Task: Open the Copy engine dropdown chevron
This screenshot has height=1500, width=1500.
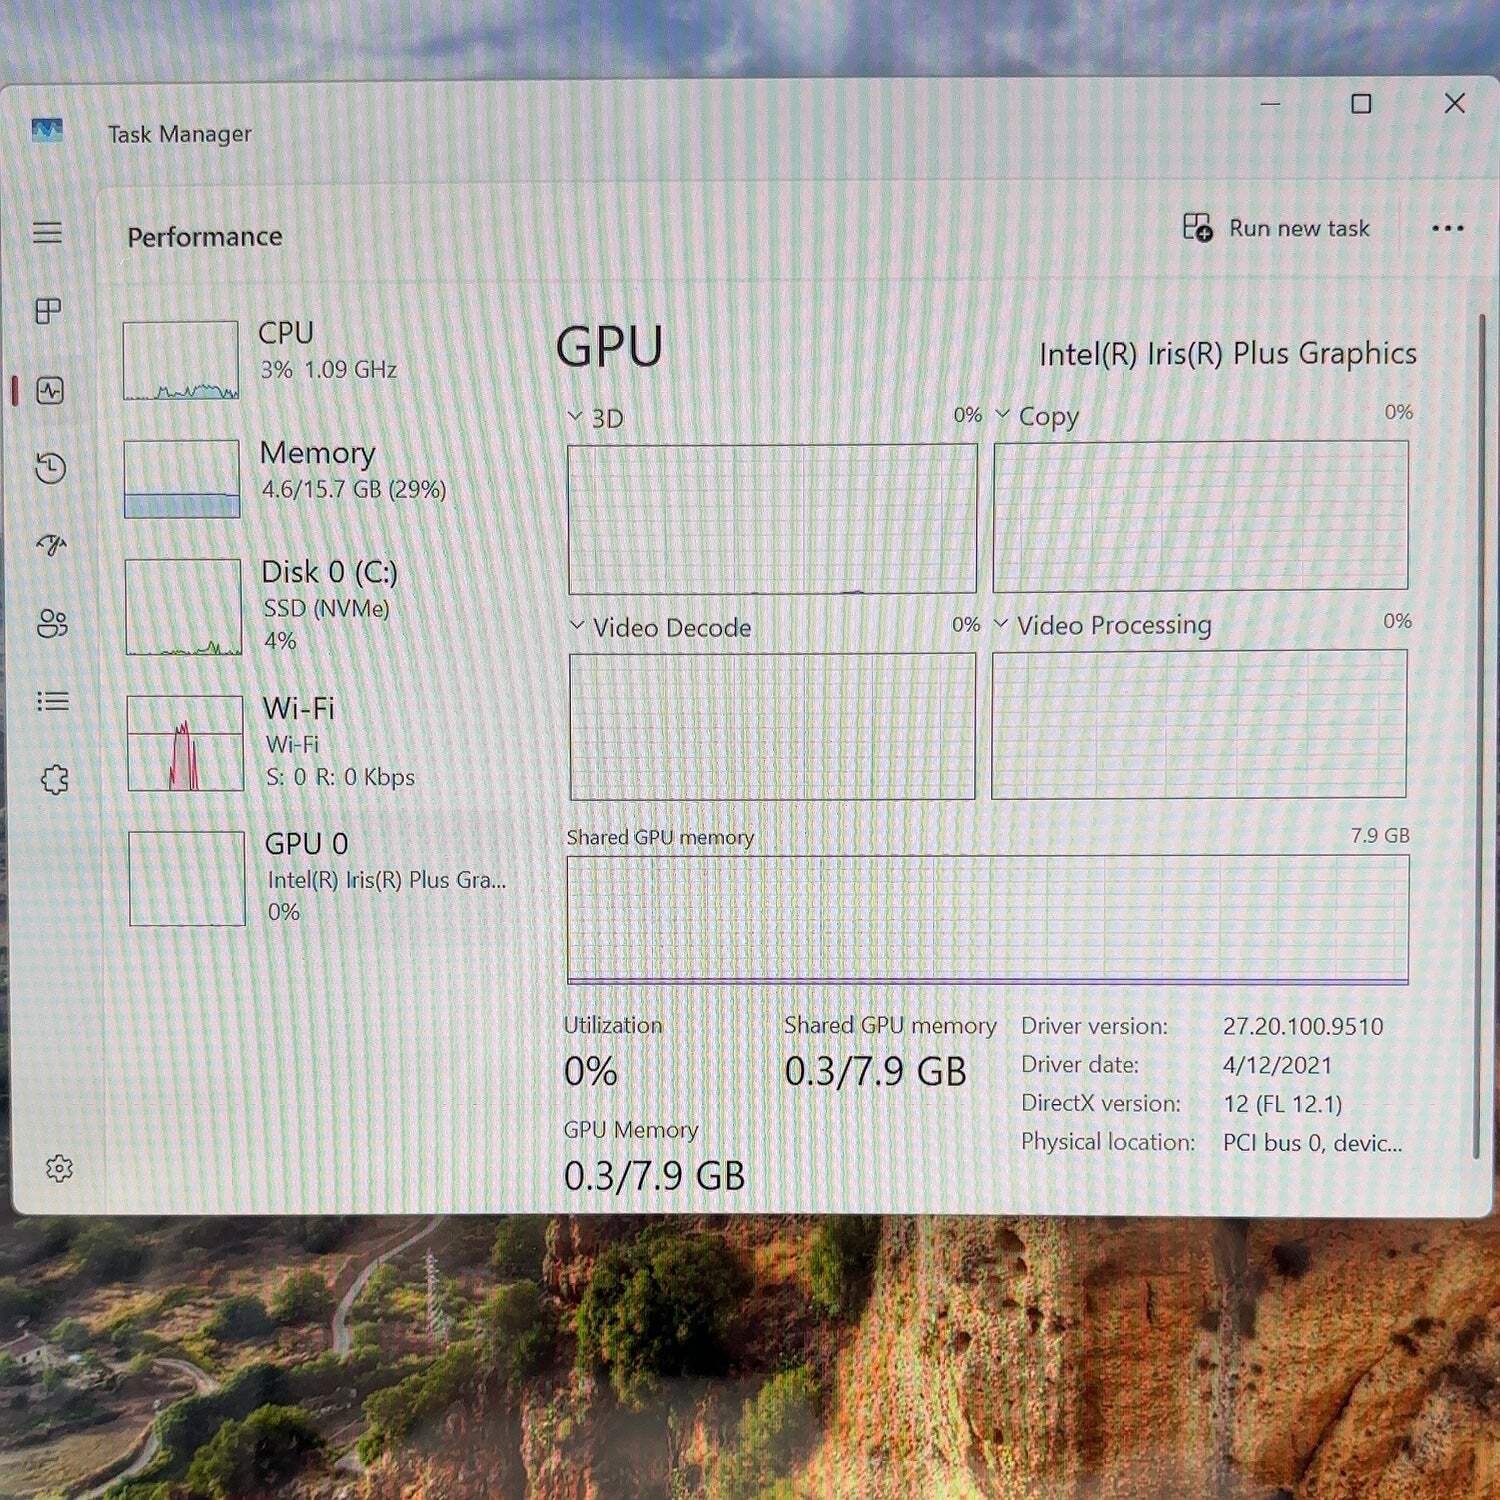Action: pos(1003,413)
